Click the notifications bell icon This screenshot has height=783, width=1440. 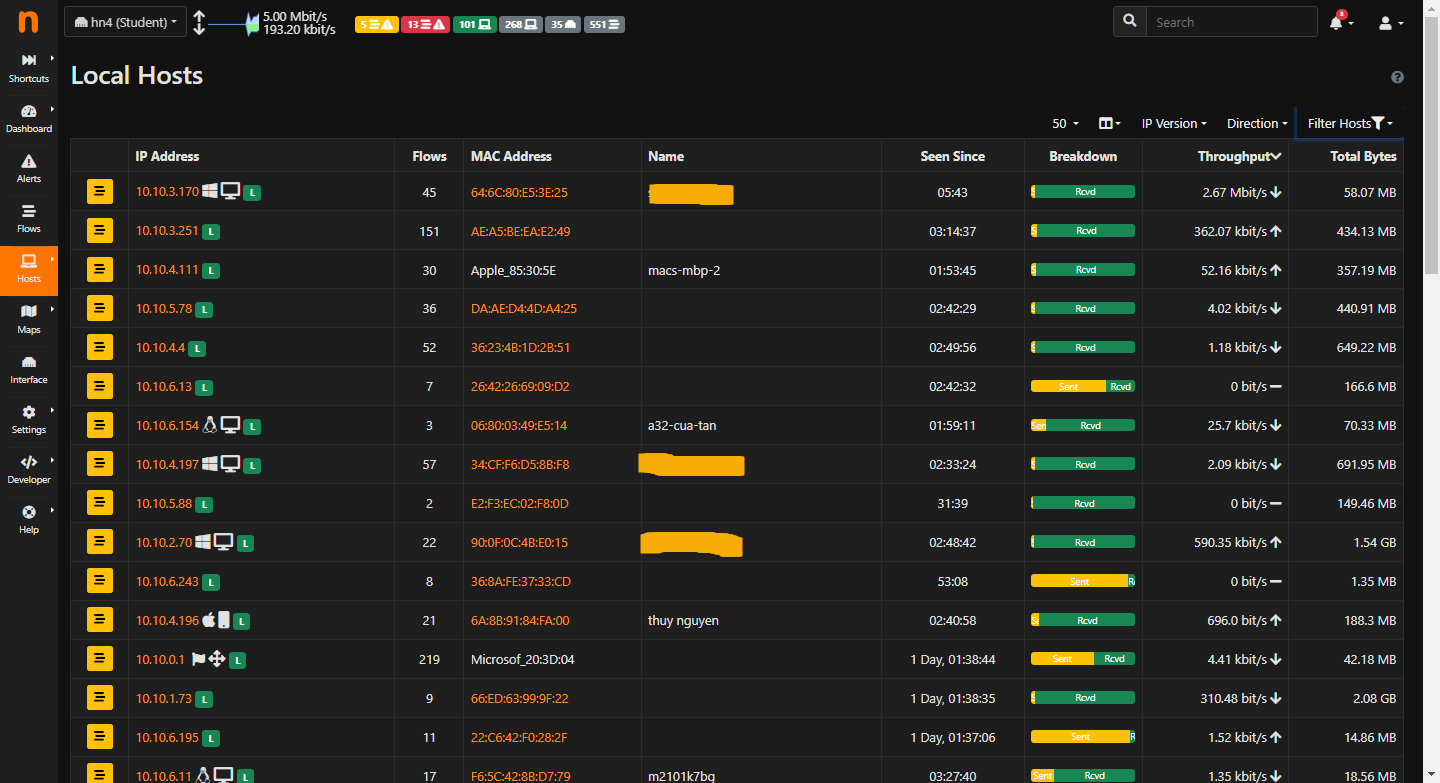[1337, 23]
